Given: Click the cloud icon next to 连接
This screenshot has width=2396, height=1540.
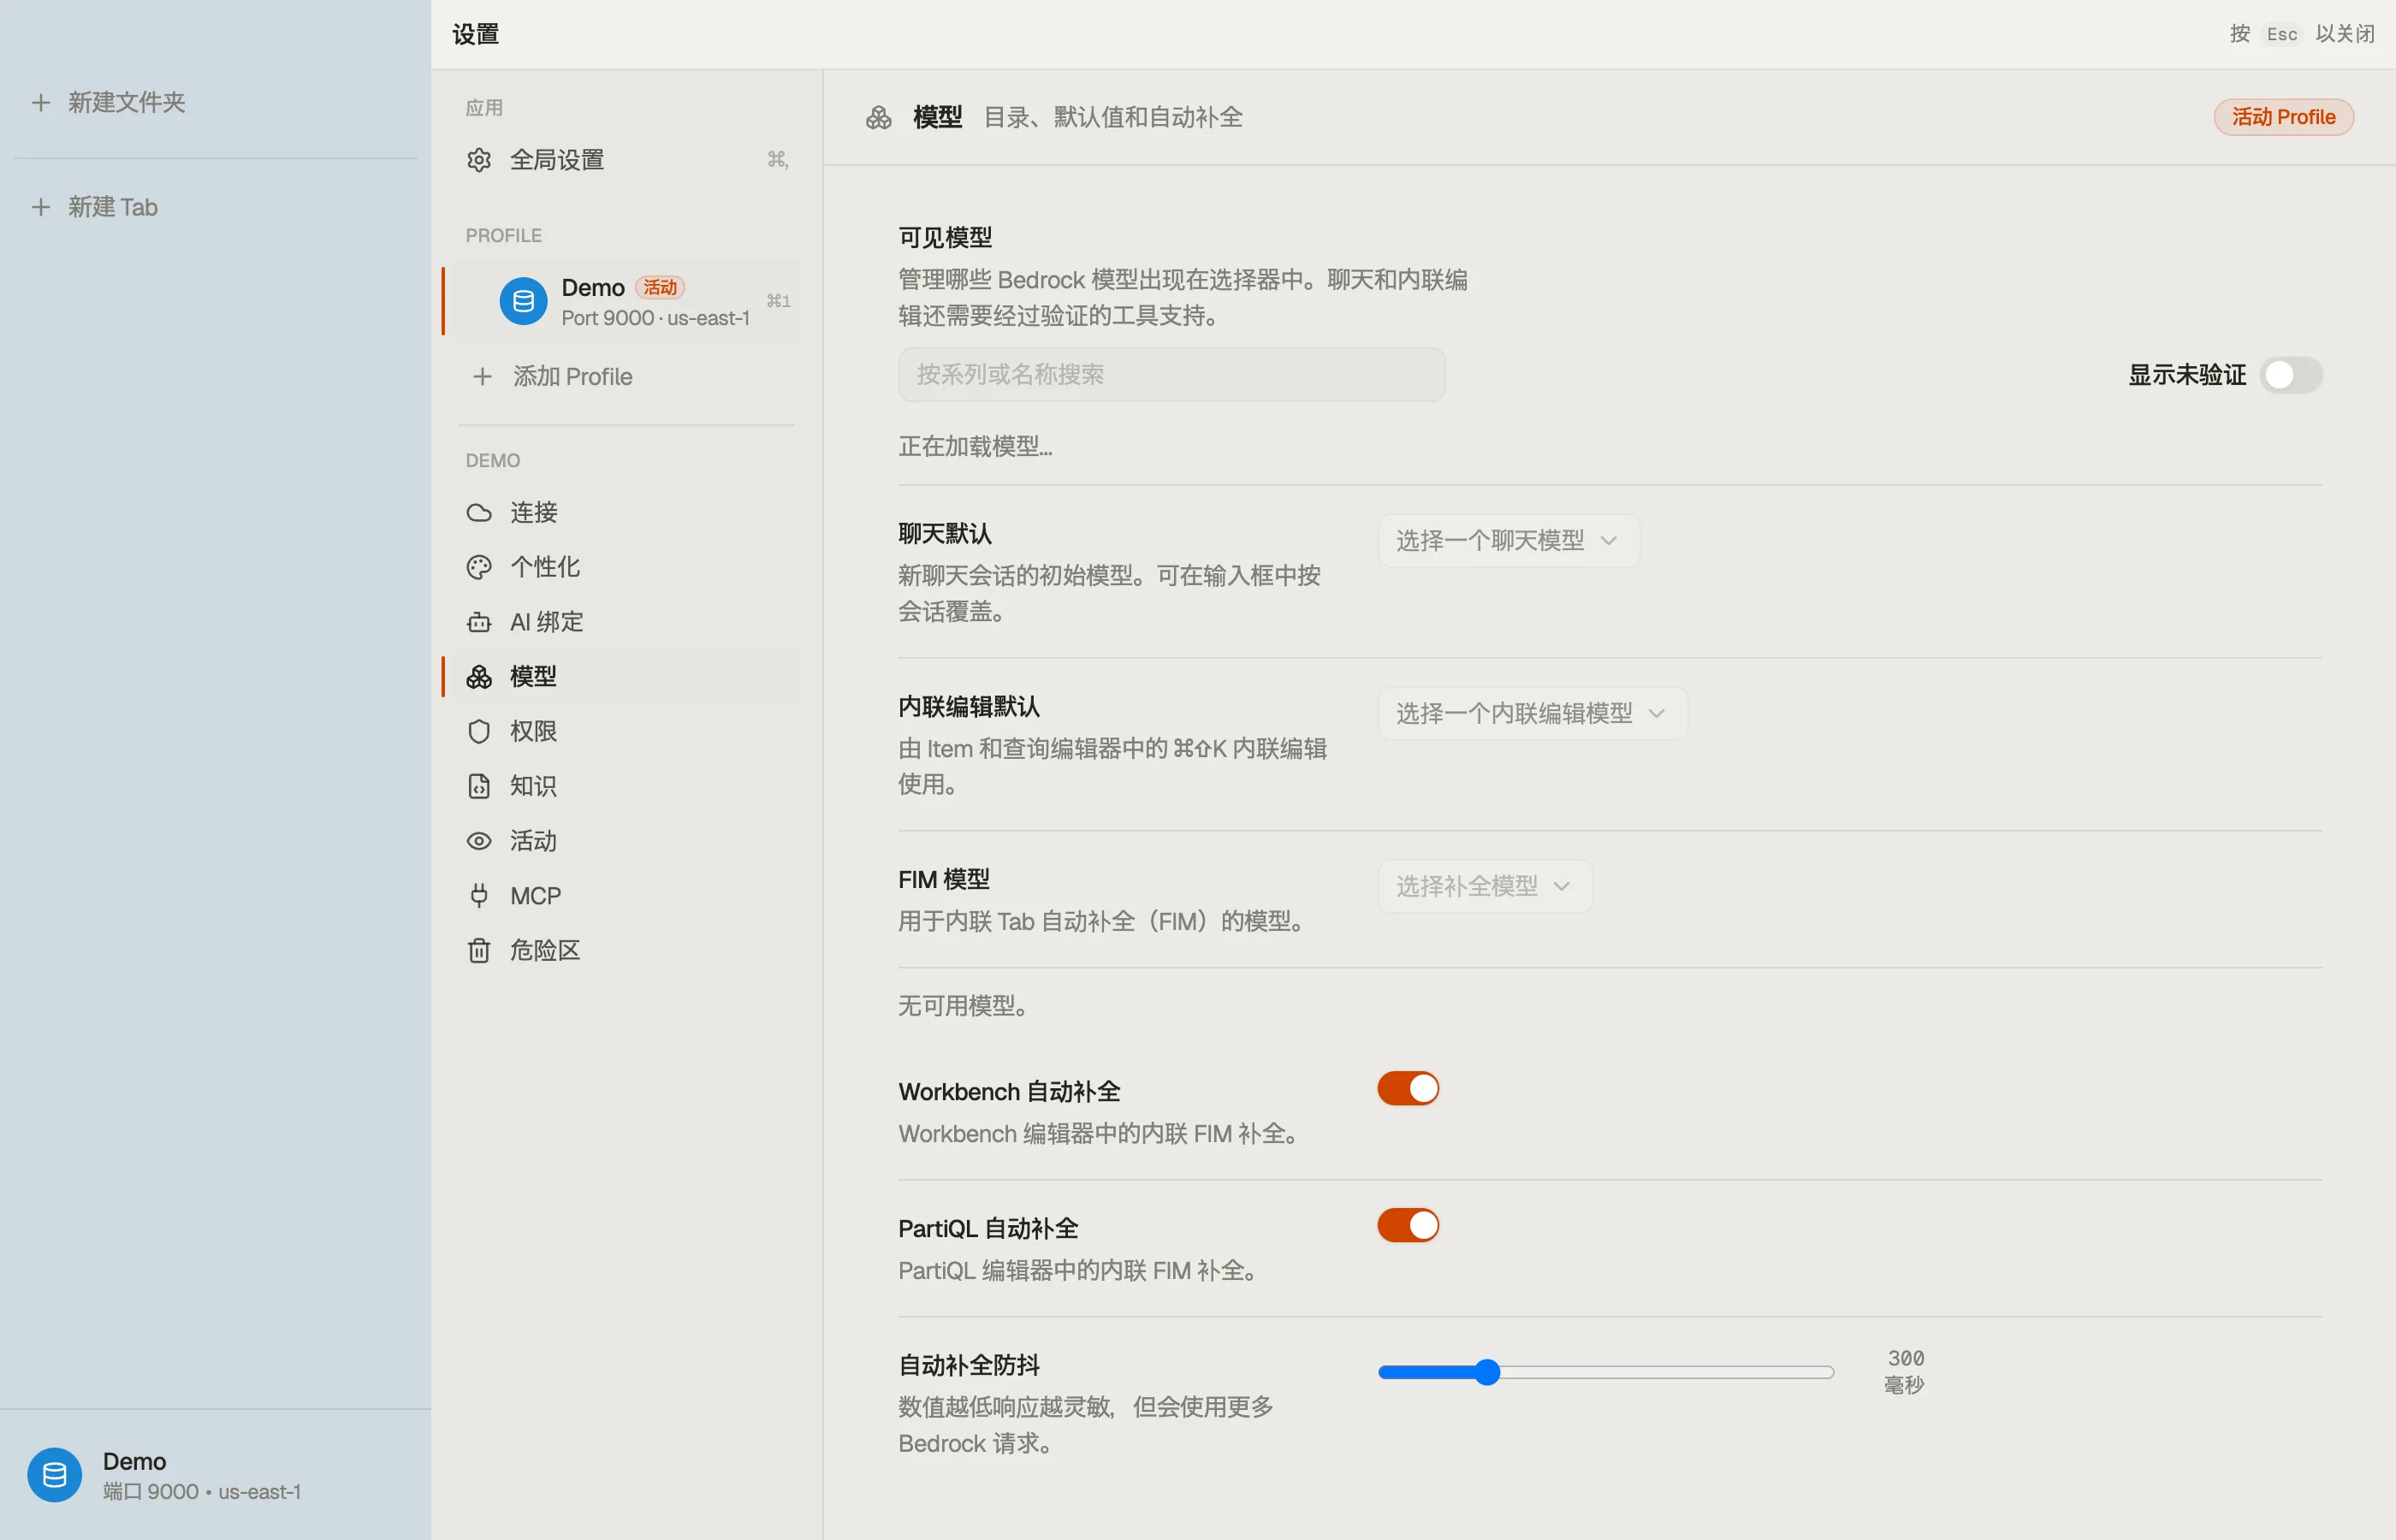Looking at the screenshot, I should point(479,513).
